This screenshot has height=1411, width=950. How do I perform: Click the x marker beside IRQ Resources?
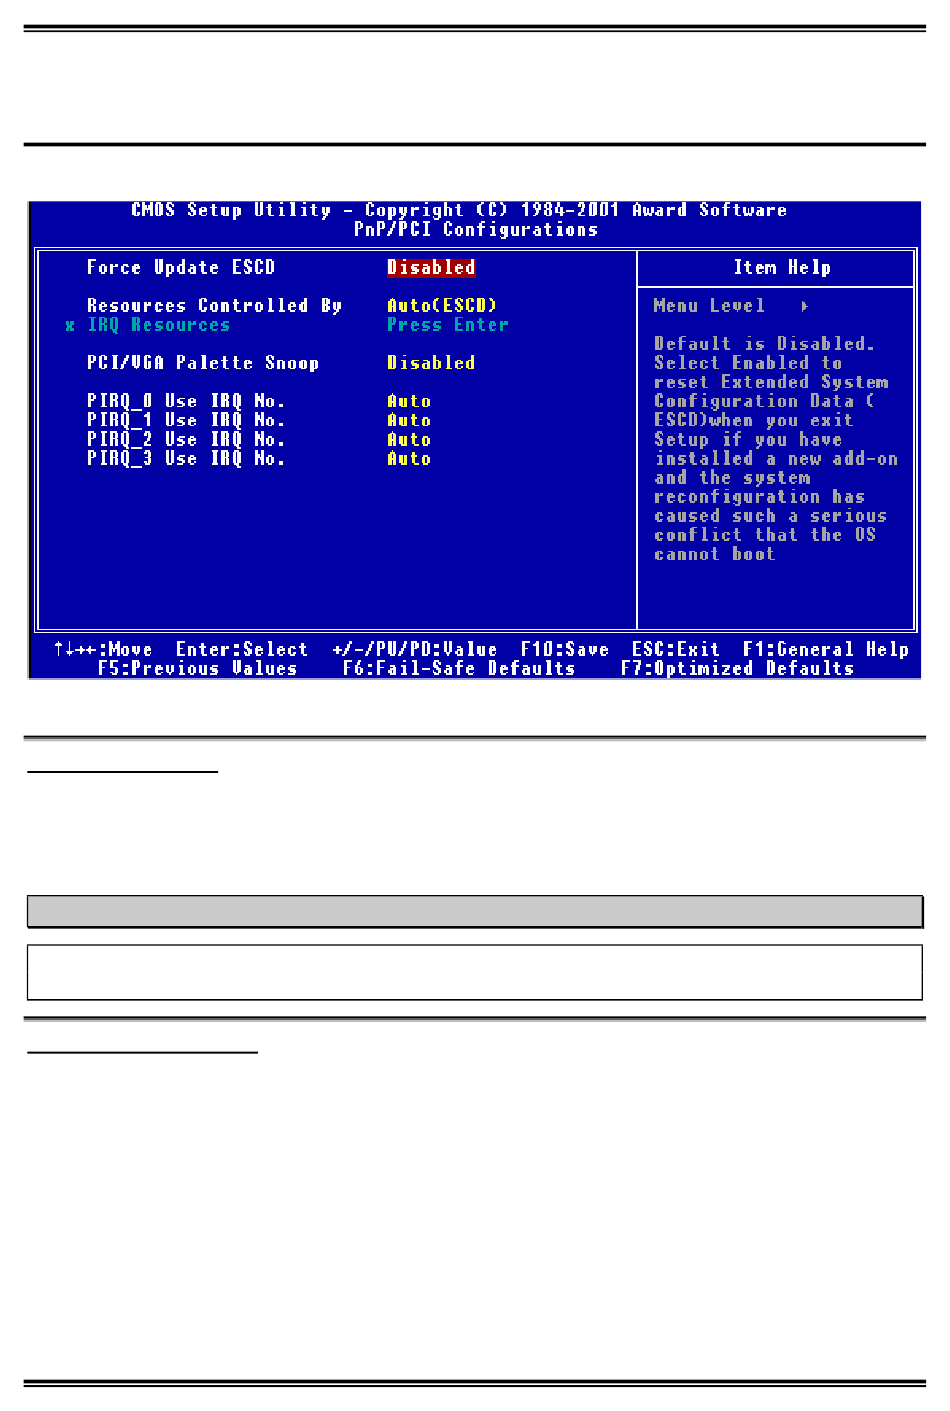coord(70,326)
